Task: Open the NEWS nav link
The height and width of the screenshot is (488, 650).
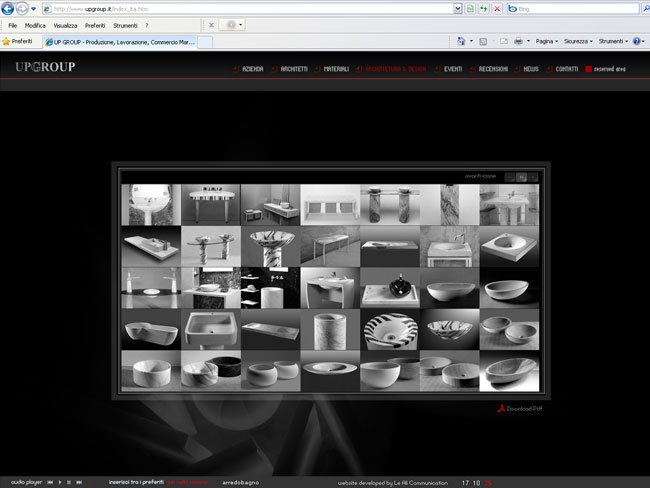Action: [x=531, y=69]
